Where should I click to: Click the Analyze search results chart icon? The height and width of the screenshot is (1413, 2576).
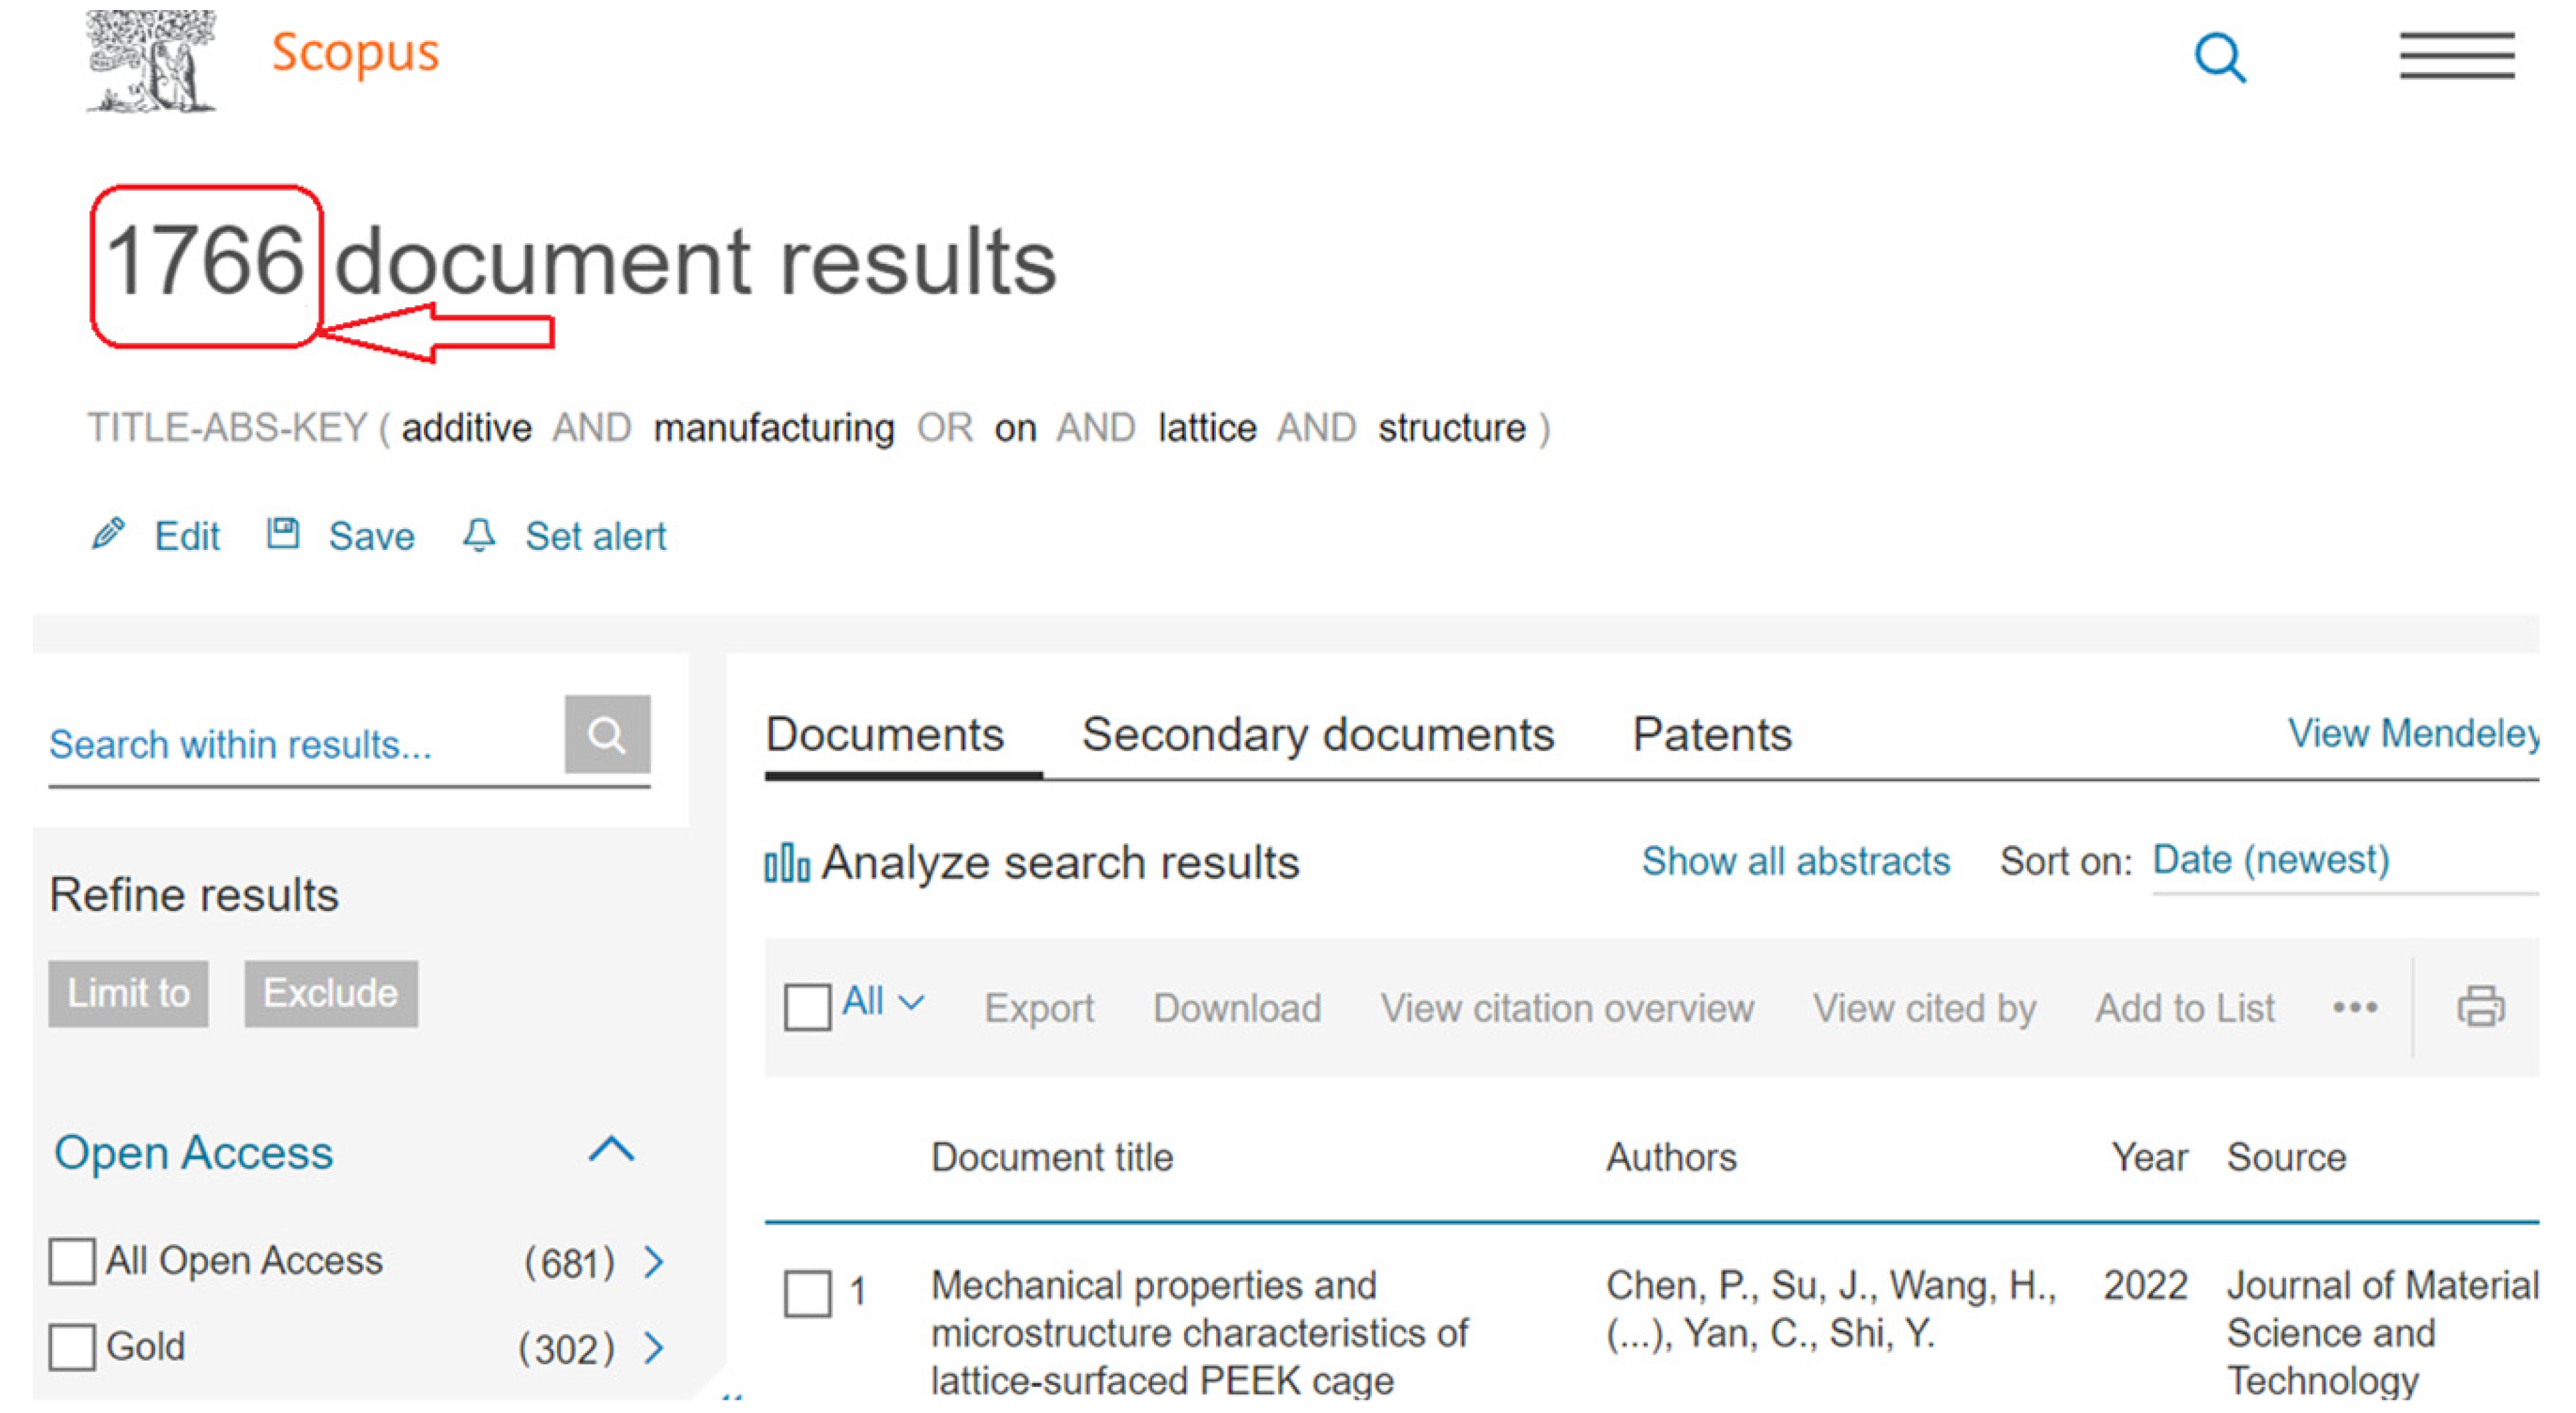tap(787, 862)
